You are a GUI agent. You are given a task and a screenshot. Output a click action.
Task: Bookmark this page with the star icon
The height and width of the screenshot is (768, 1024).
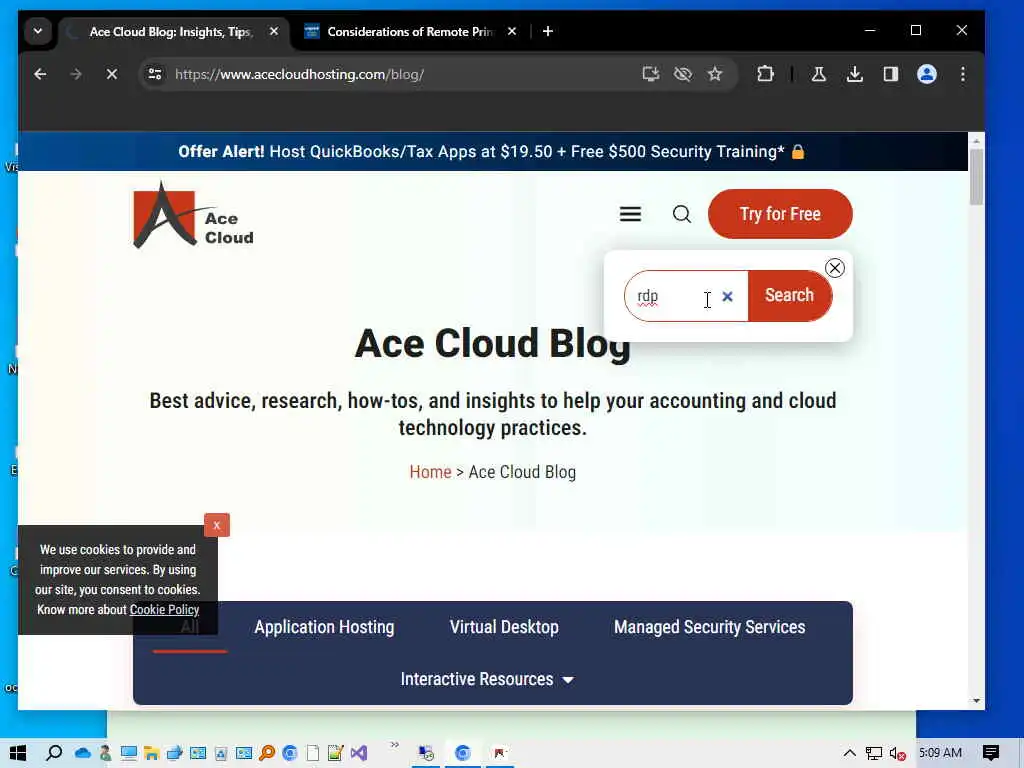tap(715, 74)
